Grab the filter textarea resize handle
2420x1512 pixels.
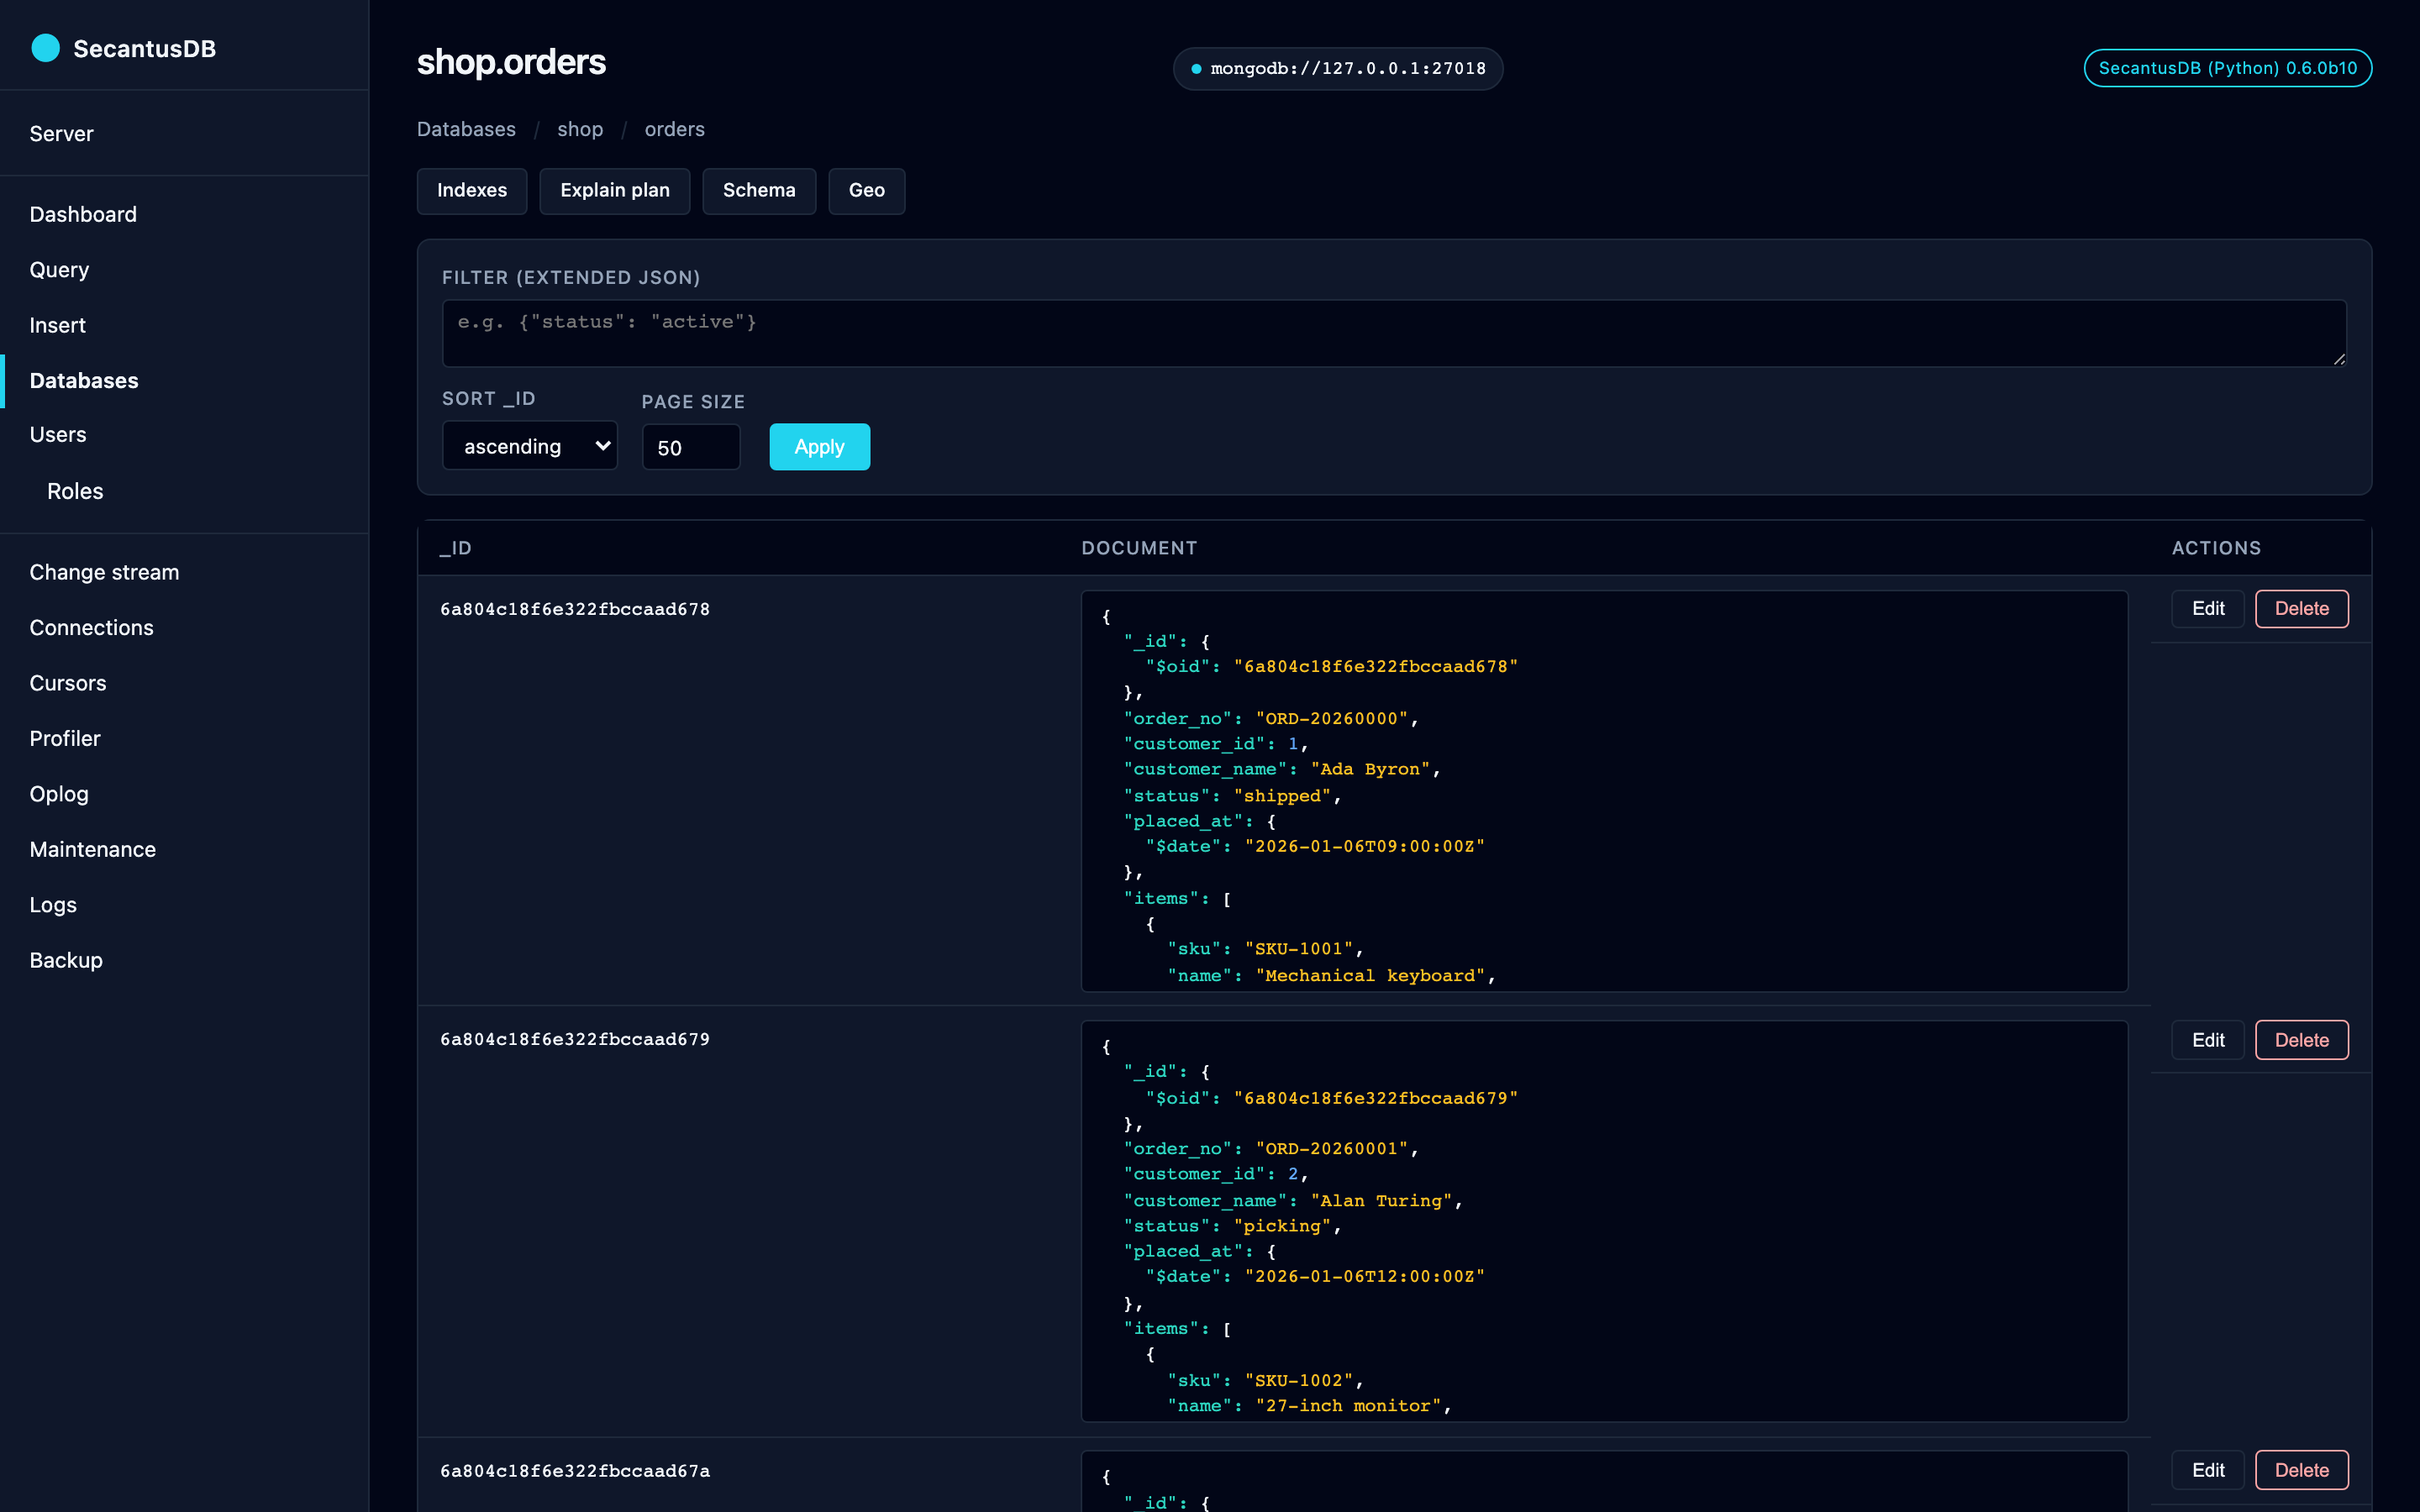2339,359
